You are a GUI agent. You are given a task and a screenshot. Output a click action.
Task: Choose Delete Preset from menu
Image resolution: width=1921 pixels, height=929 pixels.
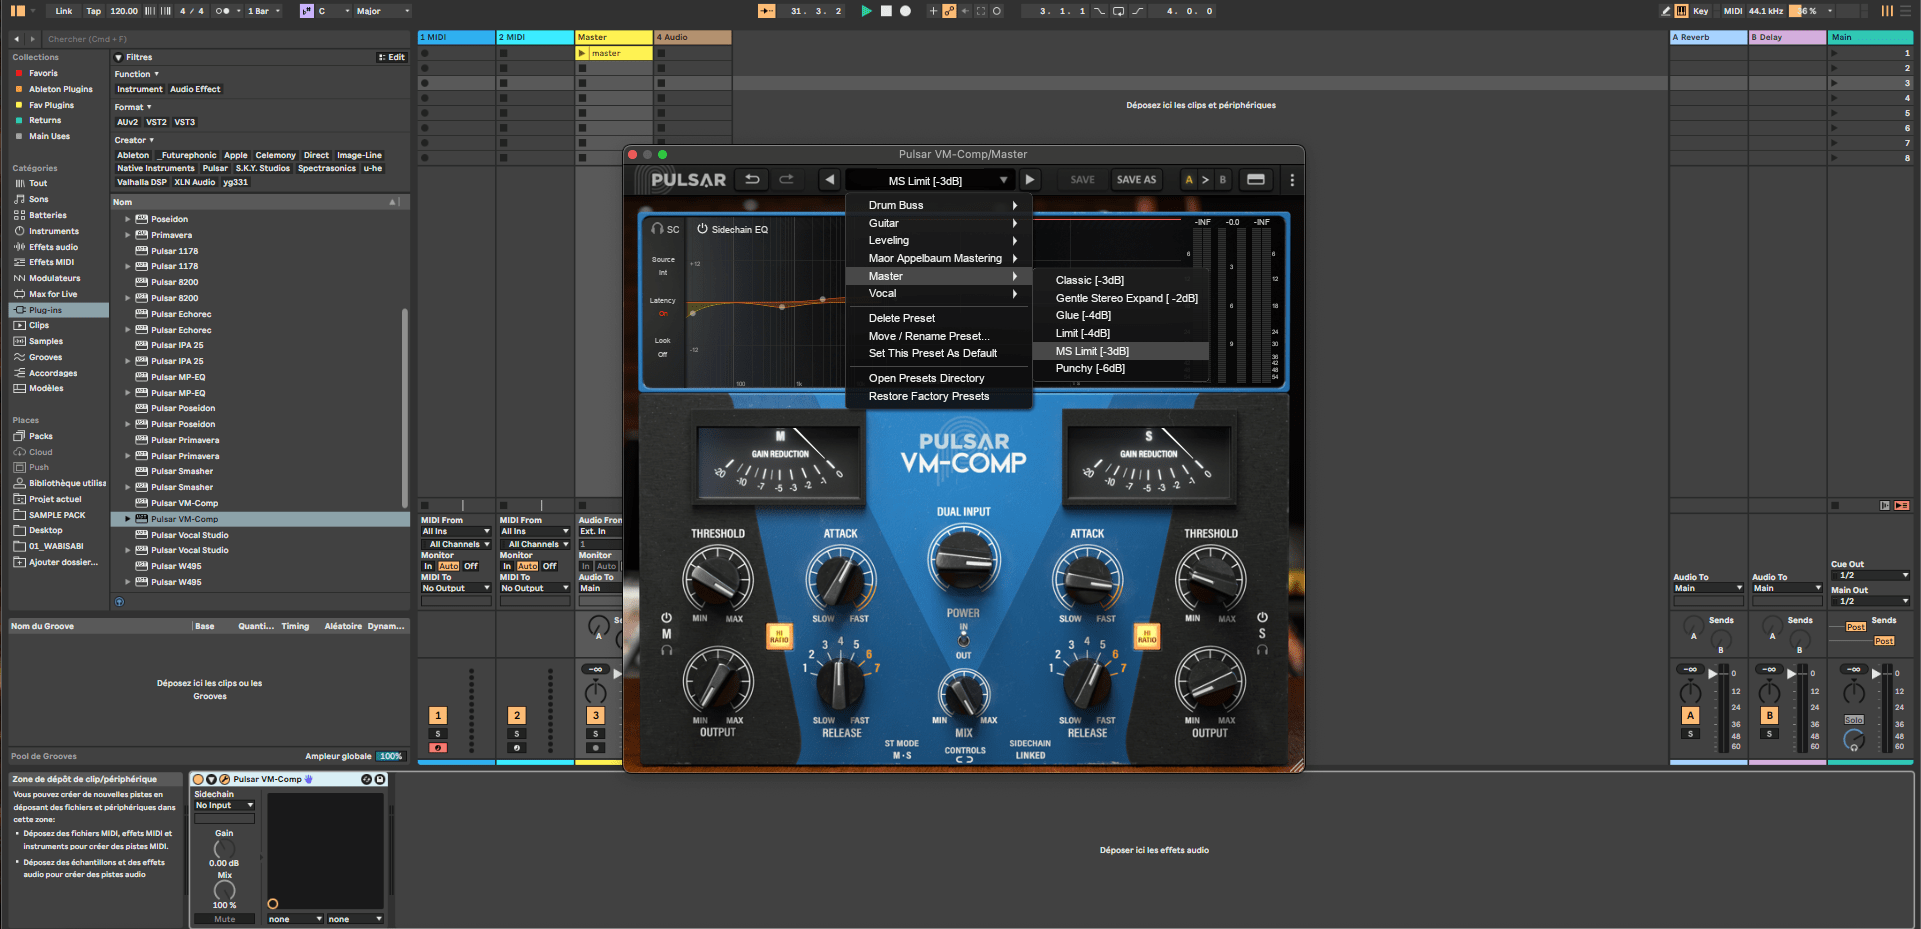[939, 318]
